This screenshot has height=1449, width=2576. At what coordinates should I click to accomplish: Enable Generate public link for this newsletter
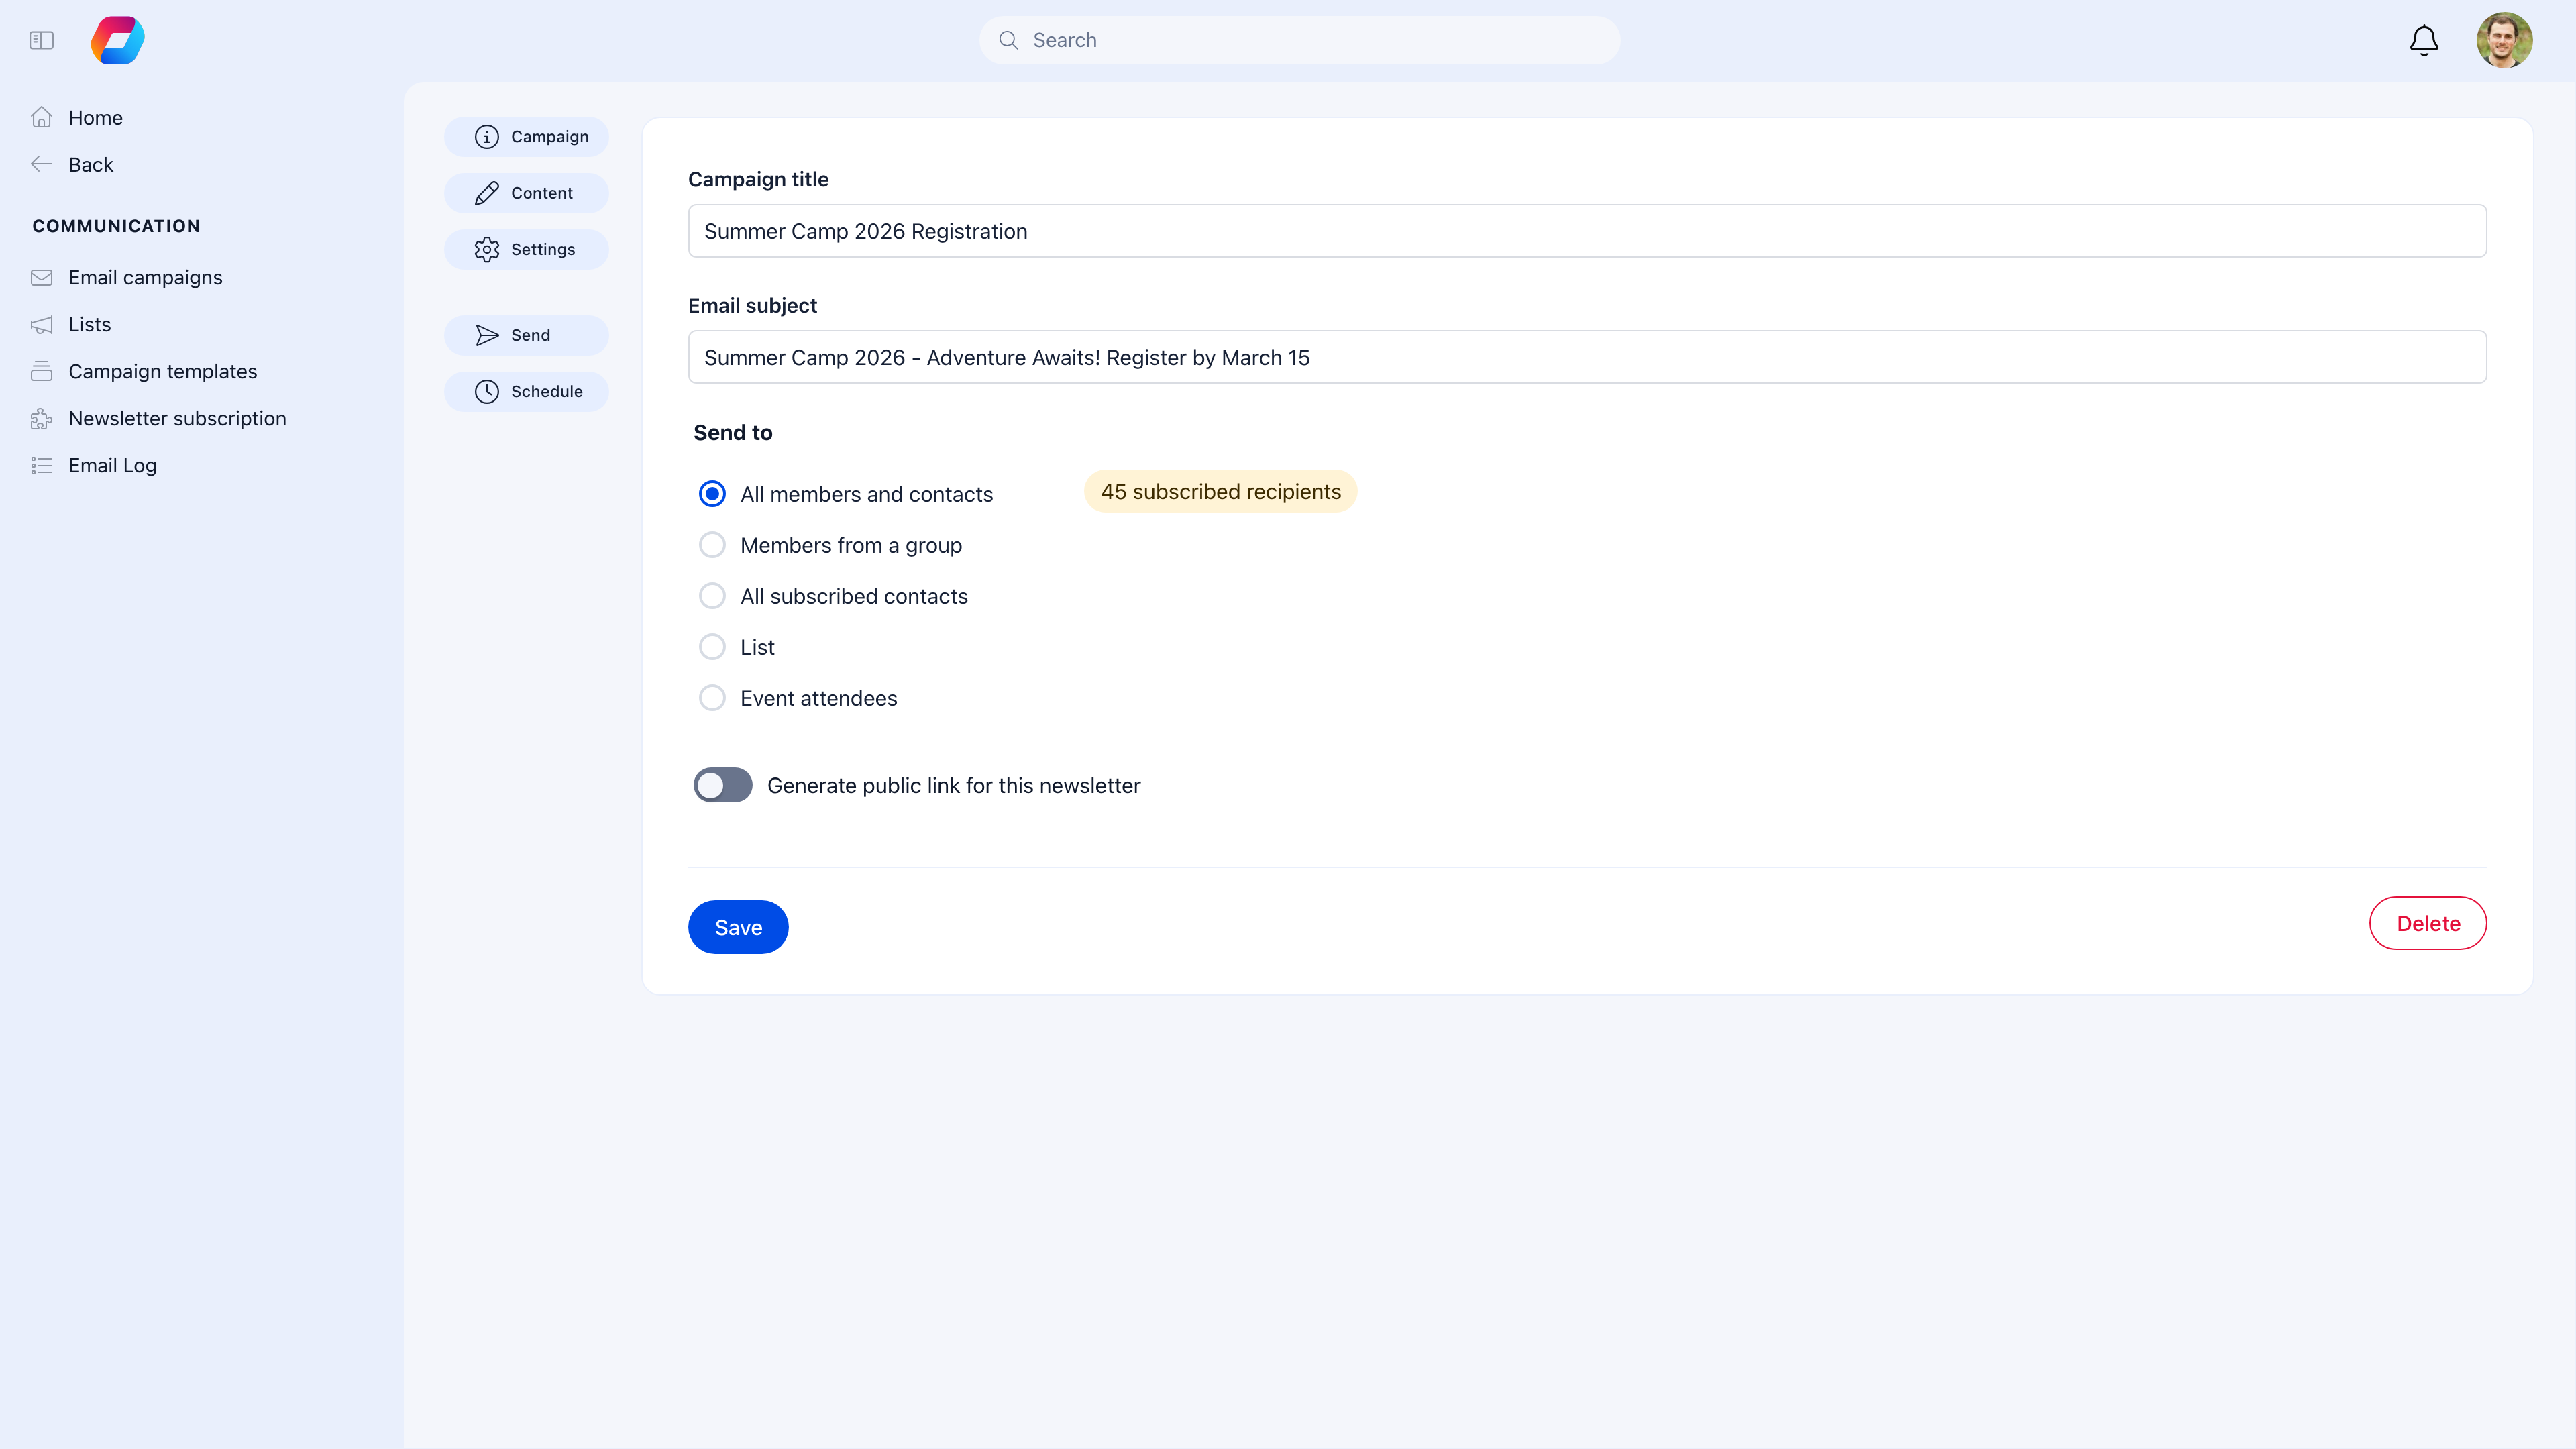coord(722,785)
